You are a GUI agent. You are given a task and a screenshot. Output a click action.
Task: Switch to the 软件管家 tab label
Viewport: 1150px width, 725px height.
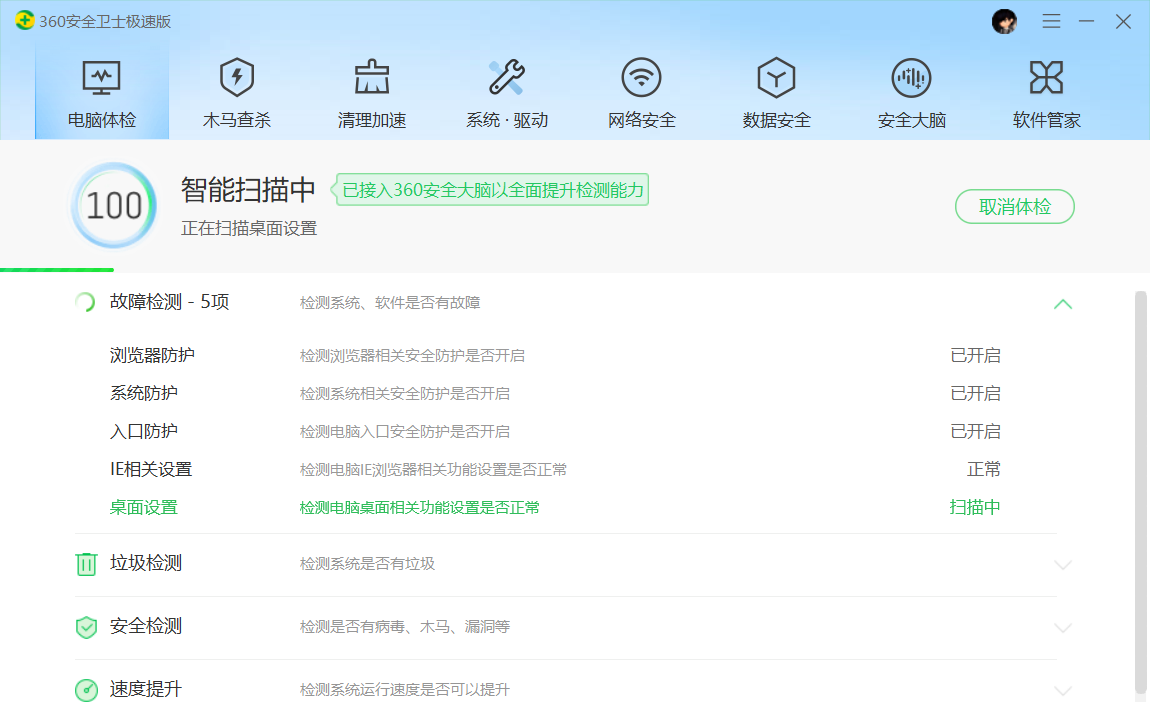[x=1047, y=120]
